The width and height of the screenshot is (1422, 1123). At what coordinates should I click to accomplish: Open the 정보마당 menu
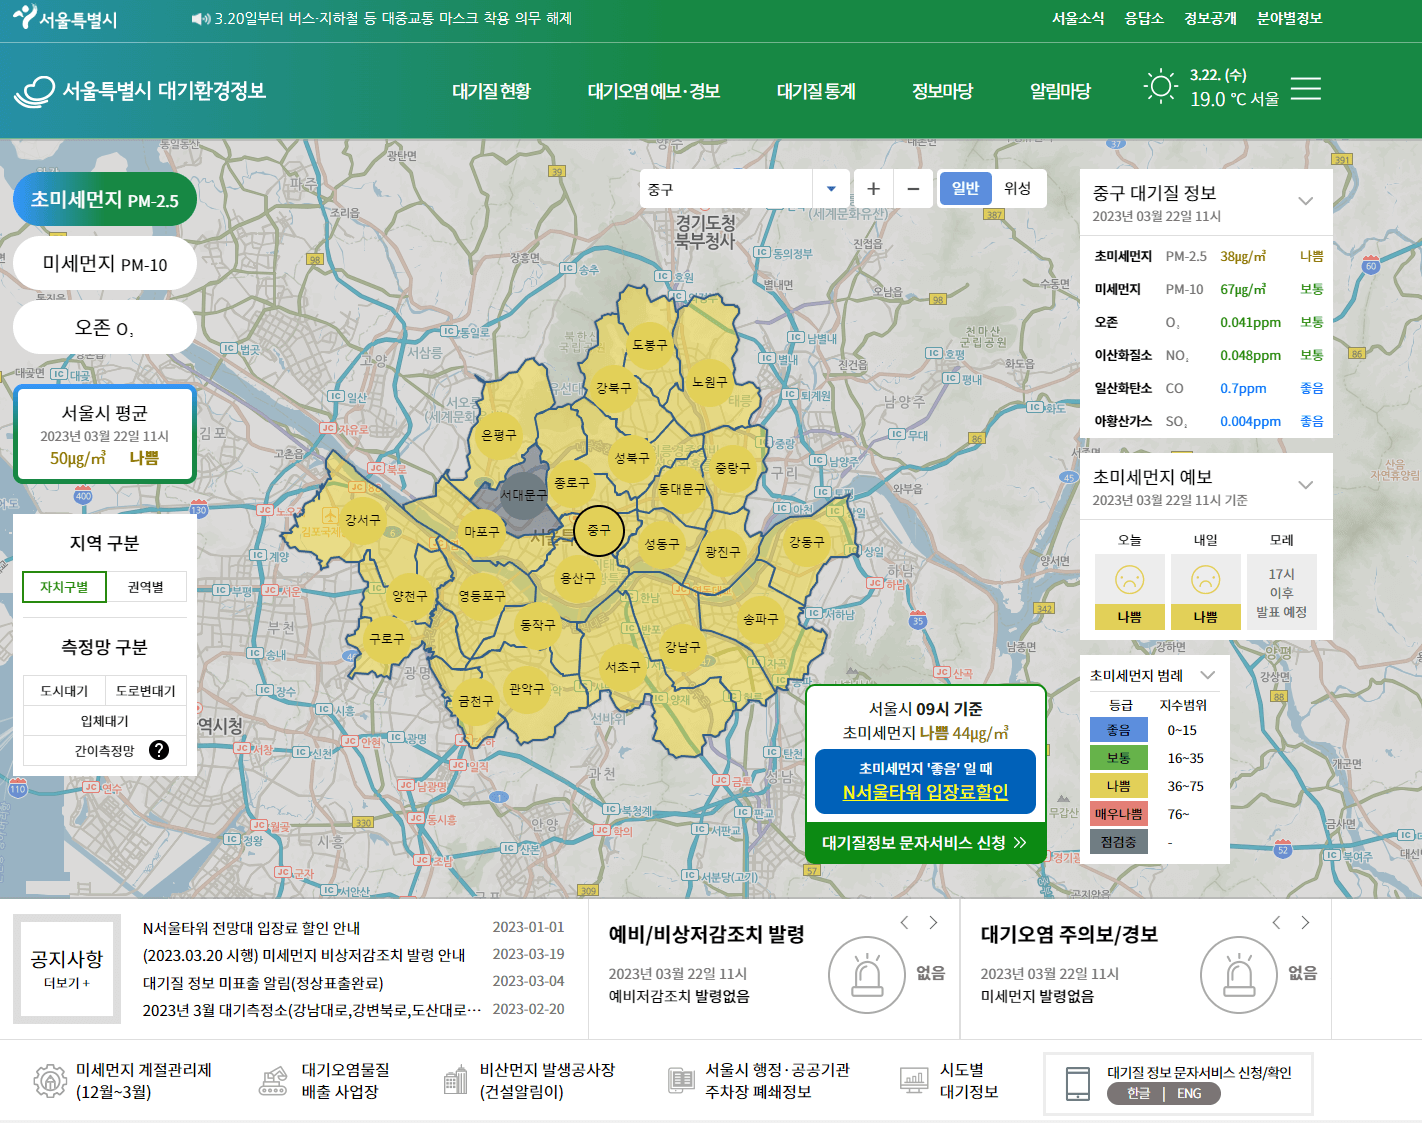[942, 90]
